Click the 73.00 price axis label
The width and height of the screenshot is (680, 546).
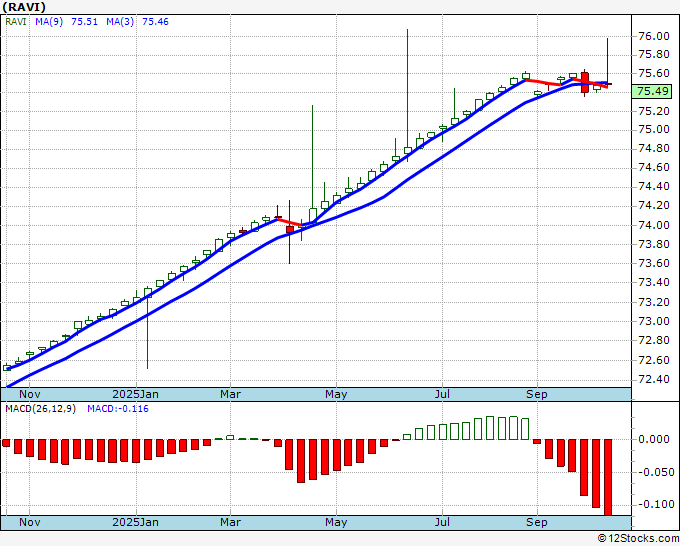coord(654,321)
